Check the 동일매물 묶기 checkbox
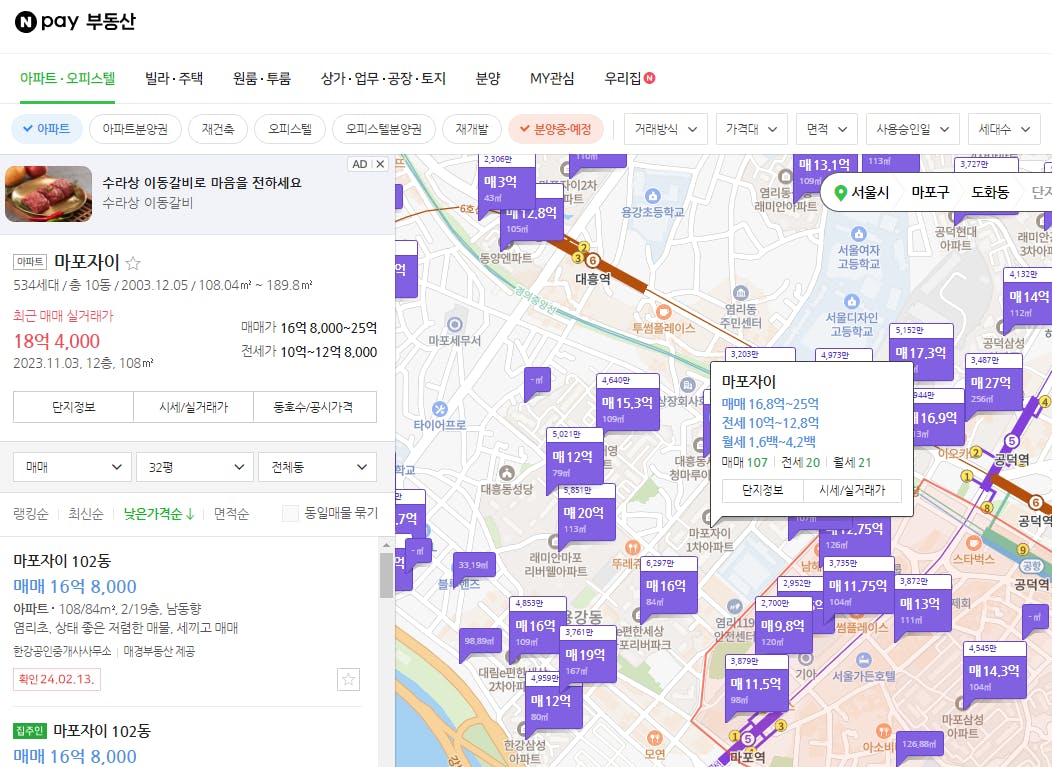 coord(291,513)
